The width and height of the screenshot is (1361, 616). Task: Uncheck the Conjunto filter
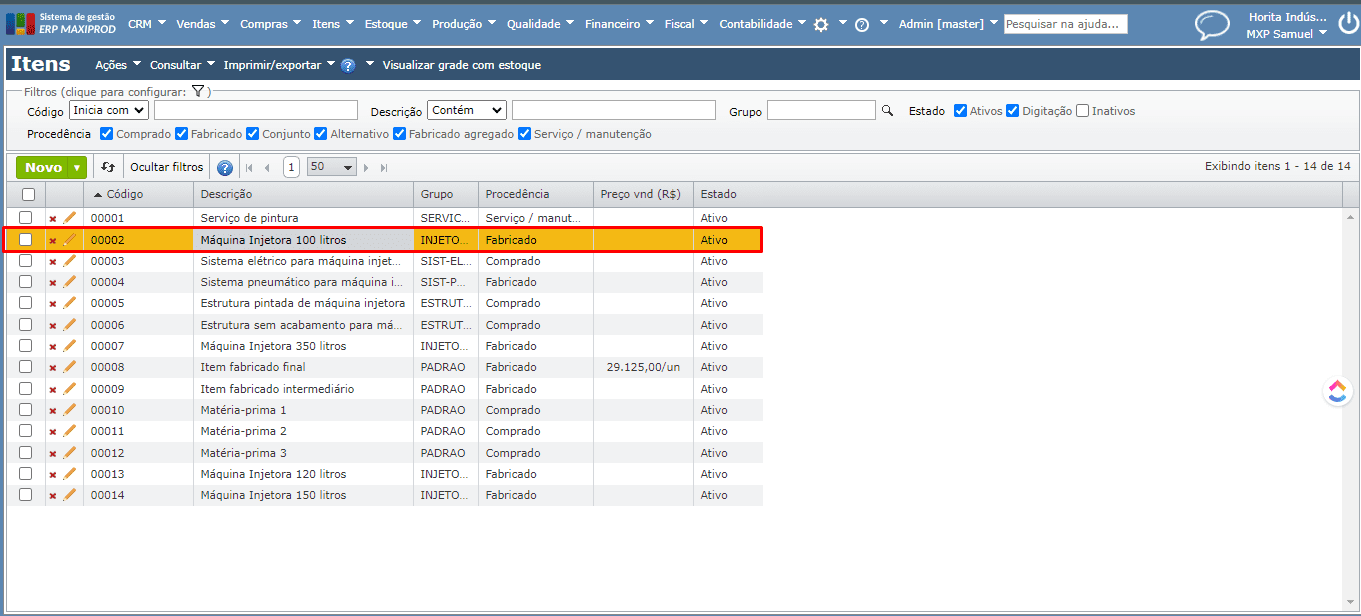[252, 134]
